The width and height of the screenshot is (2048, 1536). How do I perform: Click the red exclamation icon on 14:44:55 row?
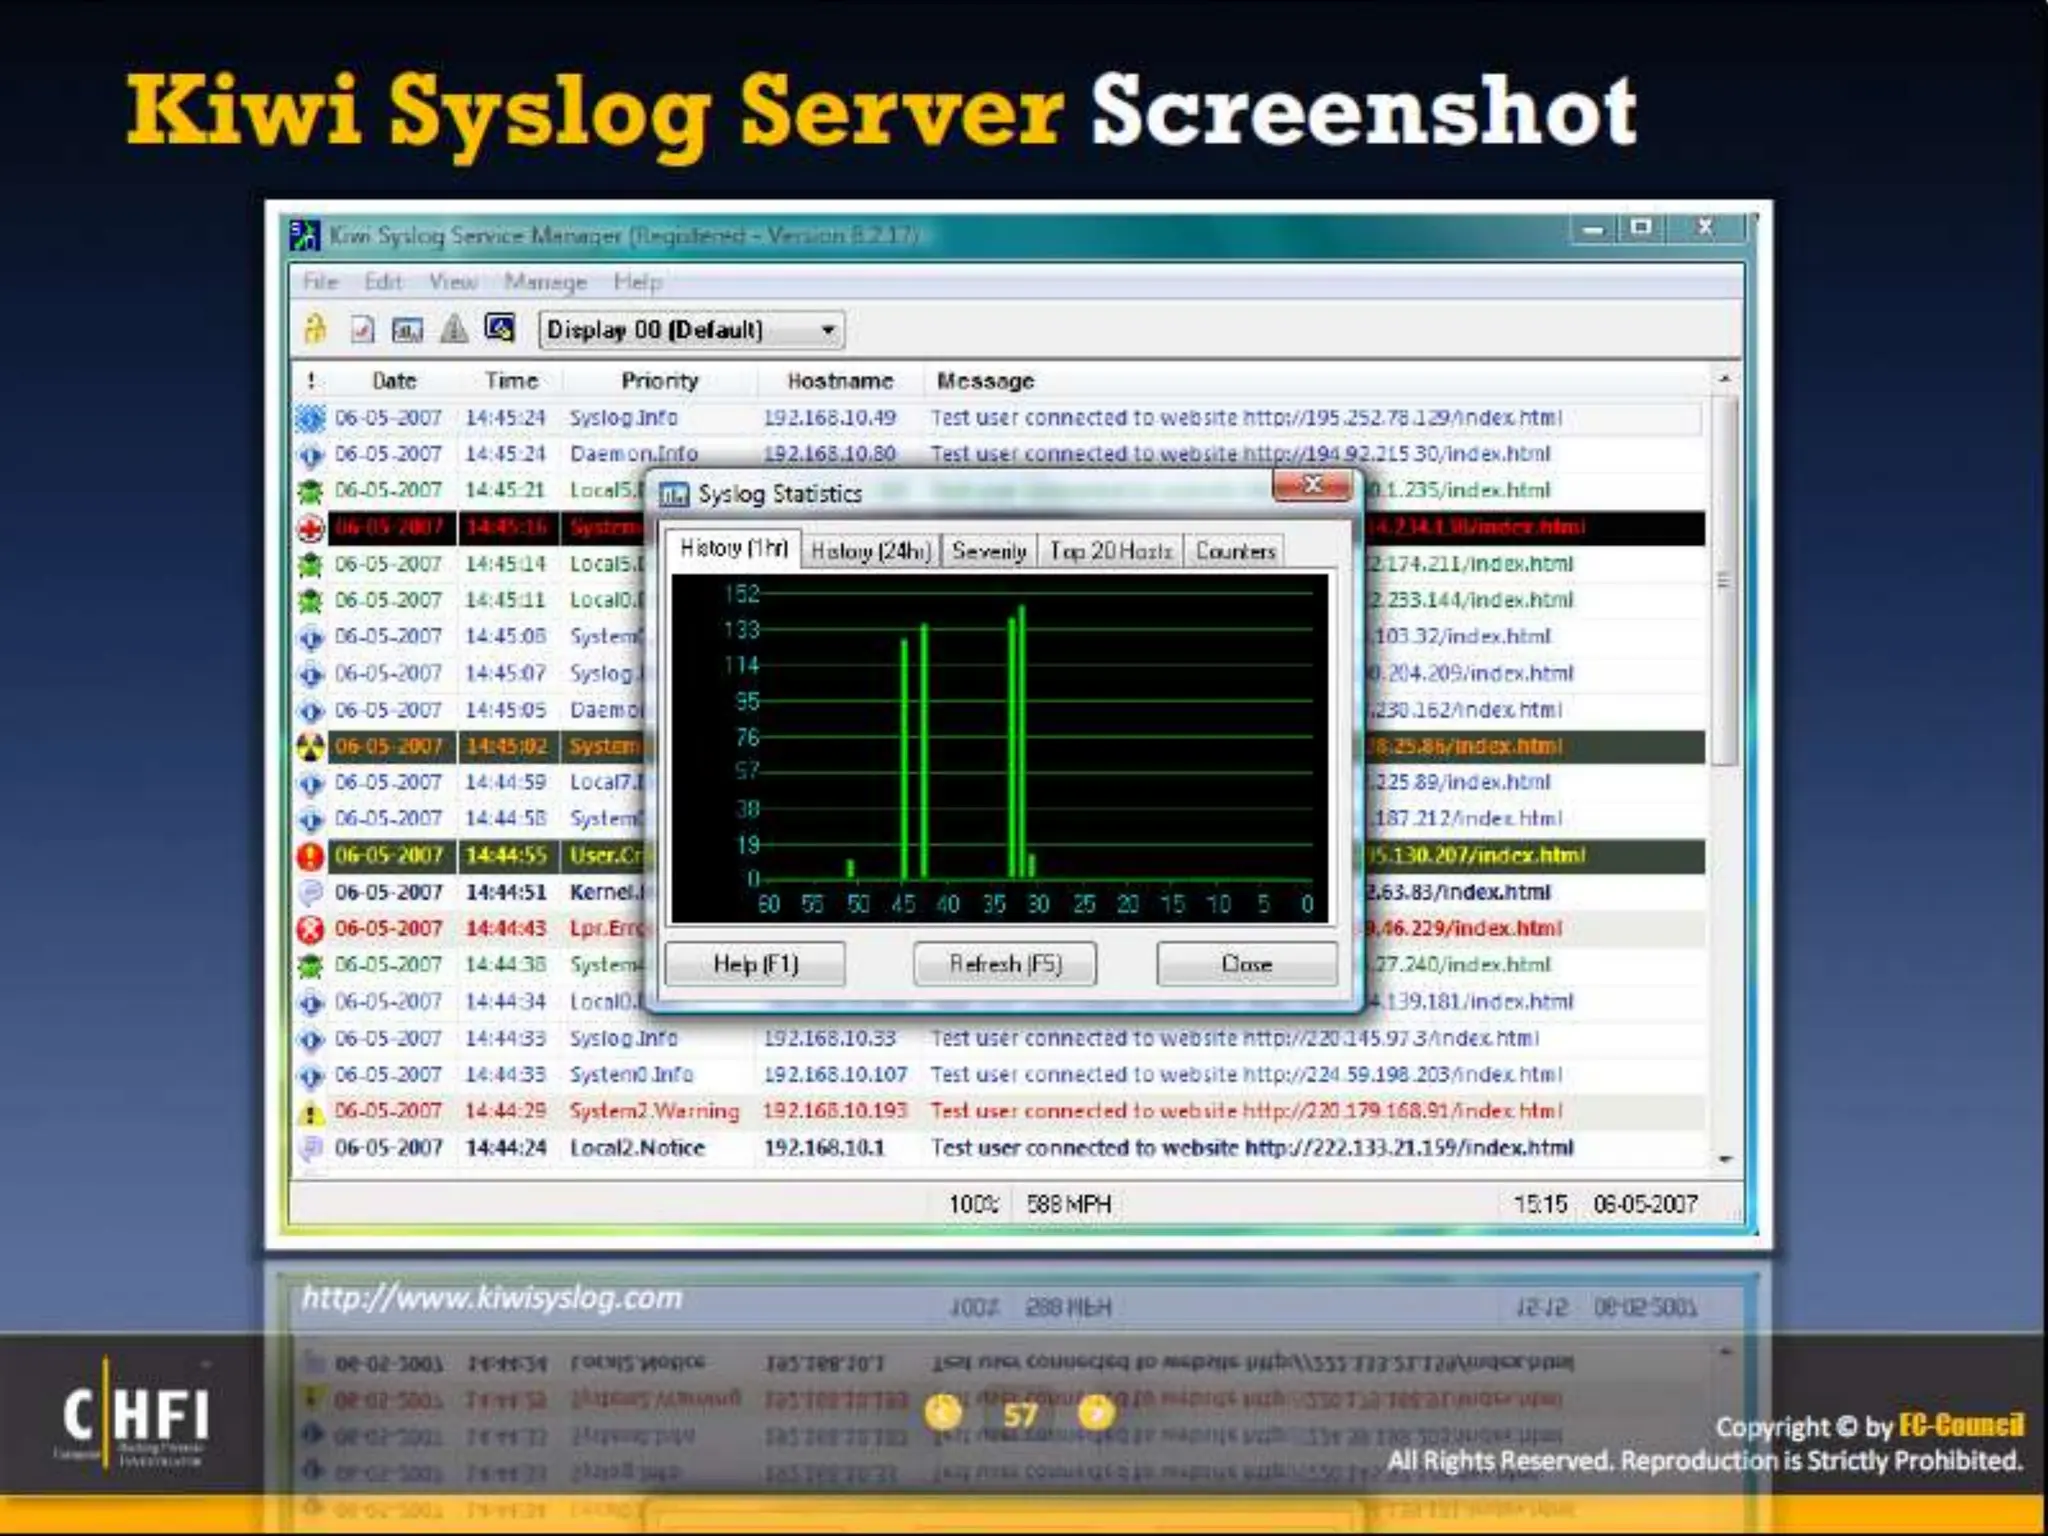point(311,856)
